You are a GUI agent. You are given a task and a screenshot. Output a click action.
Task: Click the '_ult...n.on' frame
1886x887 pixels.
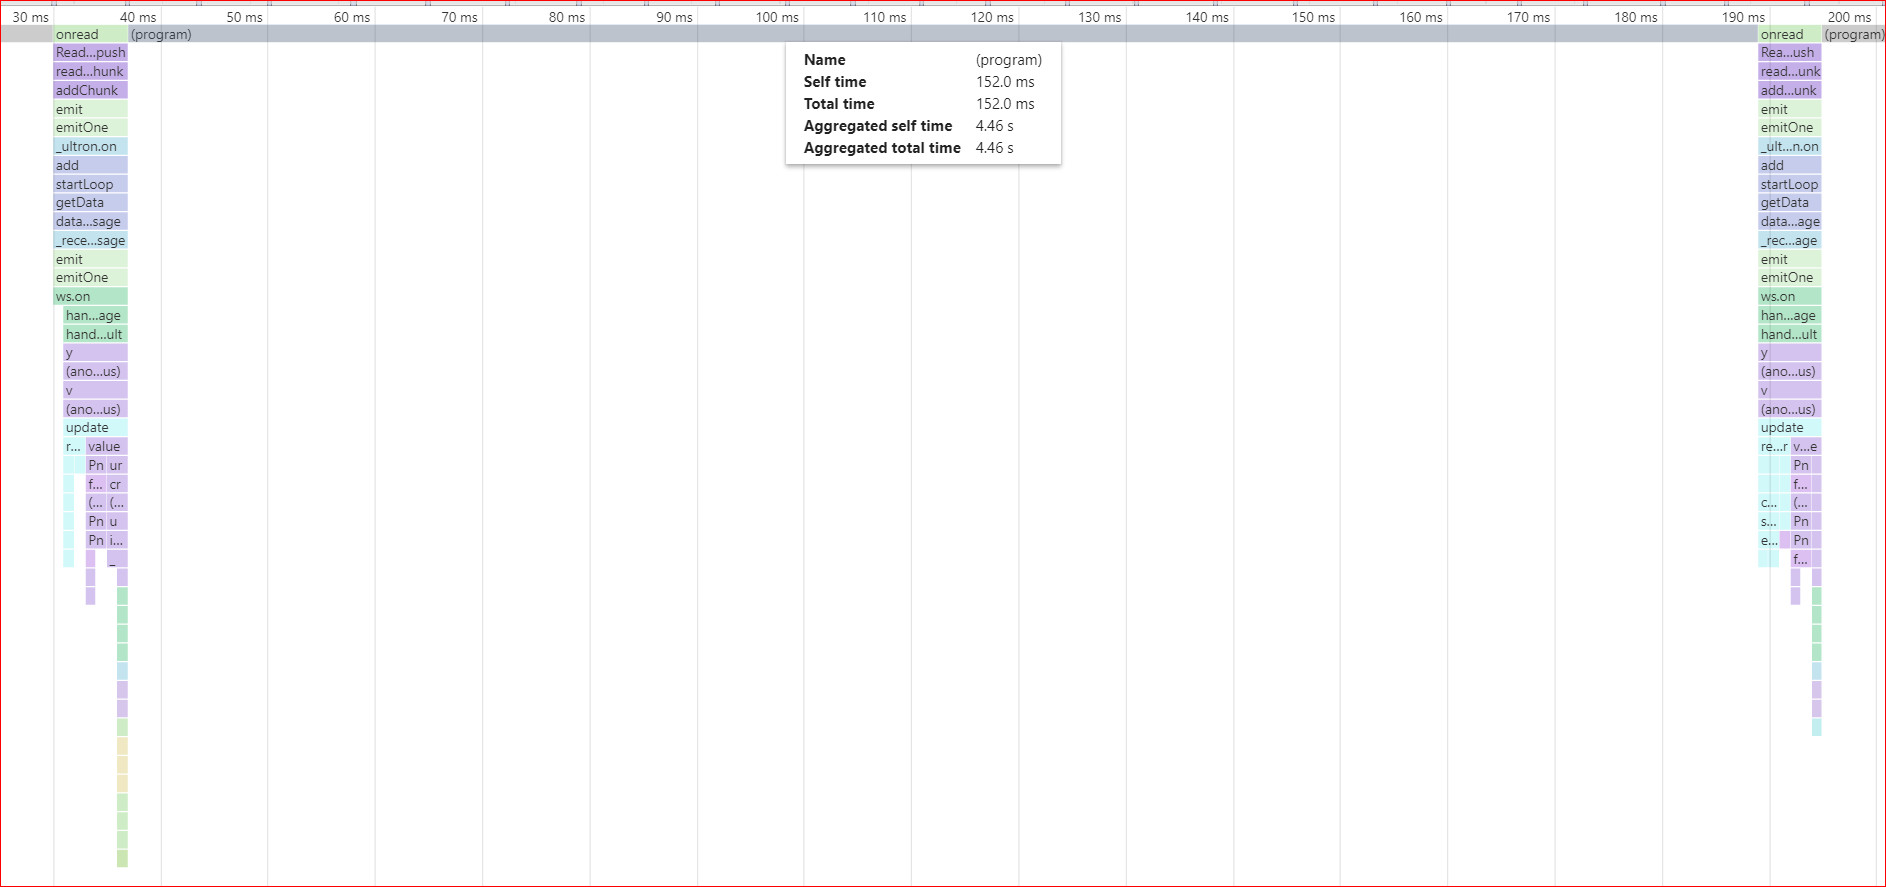pos(1789,147)
